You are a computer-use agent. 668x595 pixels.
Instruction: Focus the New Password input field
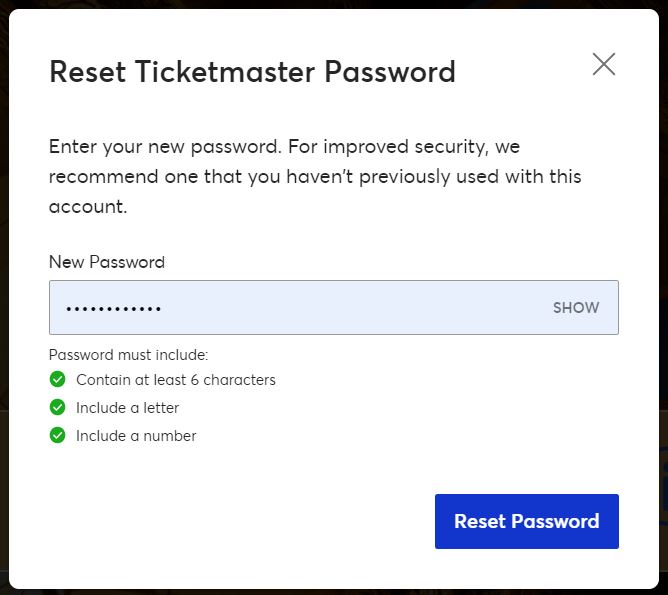click(x=334, y=308)
